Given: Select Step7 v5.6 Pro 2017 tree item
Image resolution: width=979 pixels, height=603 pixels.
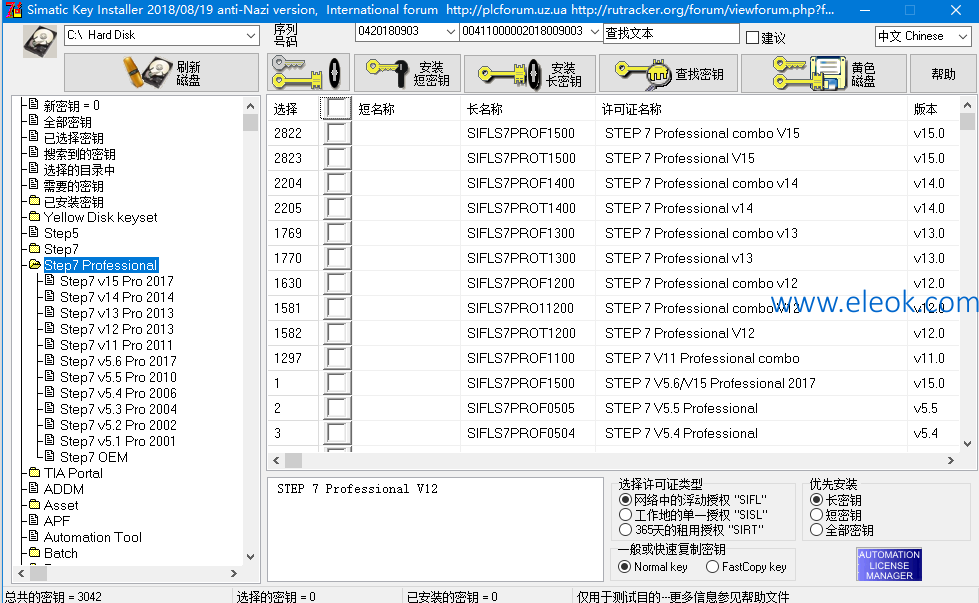Looking at the screenshot, I should pyautogui.click(x=118, y=361).
